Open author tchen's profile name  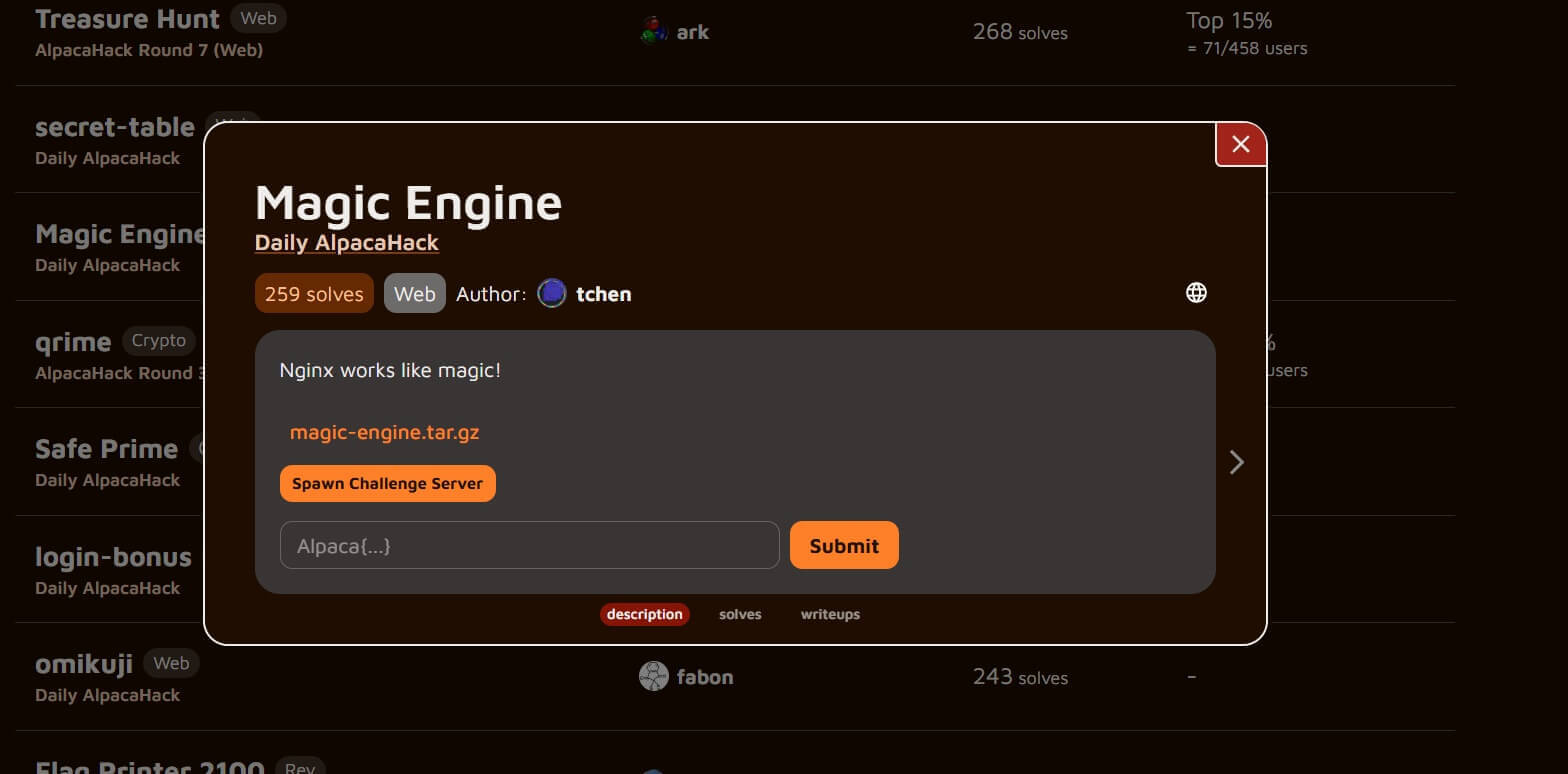click(x=604, y=294)
